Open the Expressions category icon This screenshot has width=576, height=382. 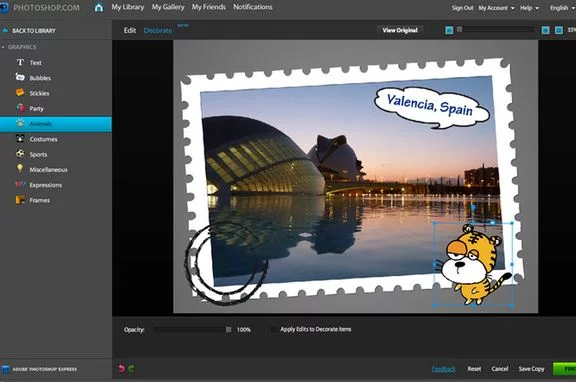click(20, 184)
